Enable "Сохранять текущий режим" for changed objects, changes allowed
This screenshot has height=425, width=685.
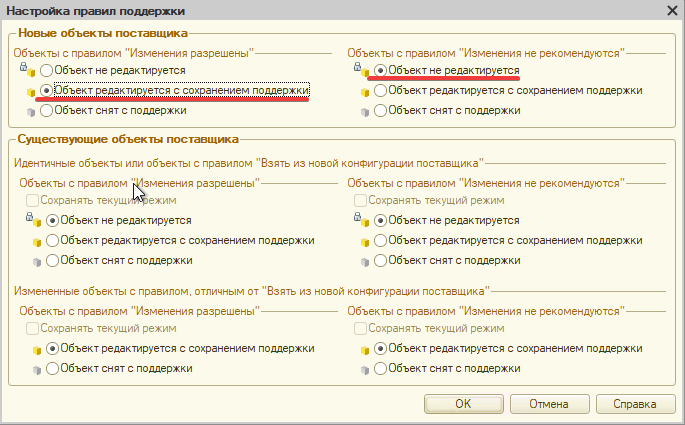point(32,329)
